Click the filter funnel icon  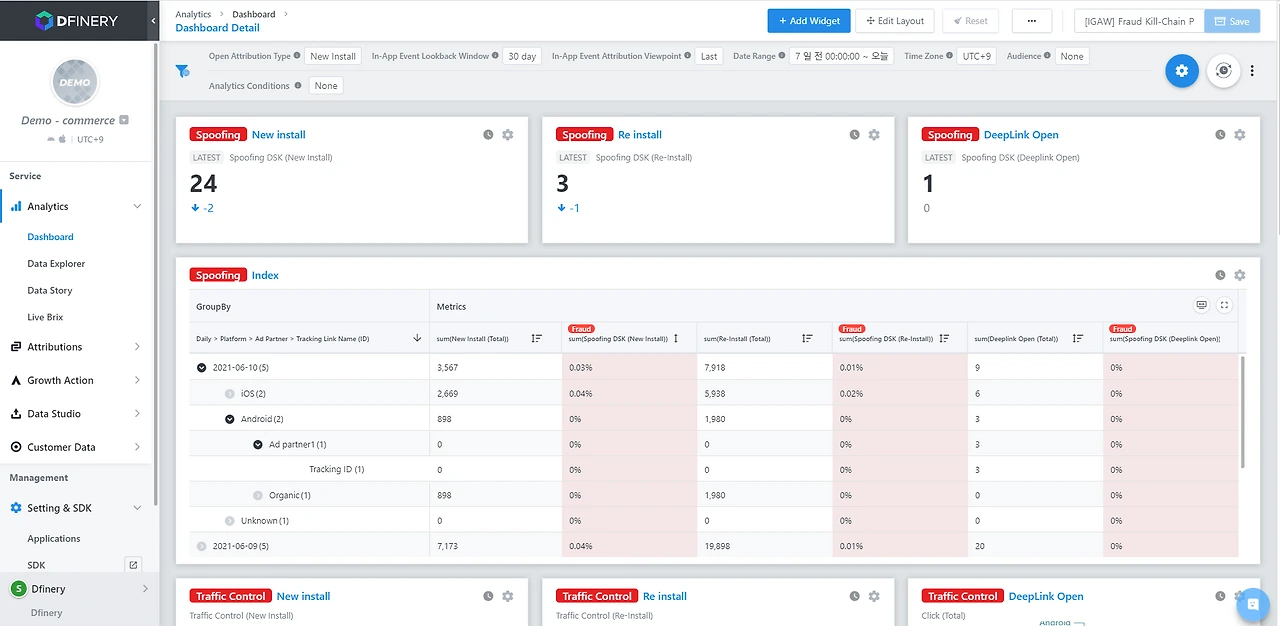182,71
